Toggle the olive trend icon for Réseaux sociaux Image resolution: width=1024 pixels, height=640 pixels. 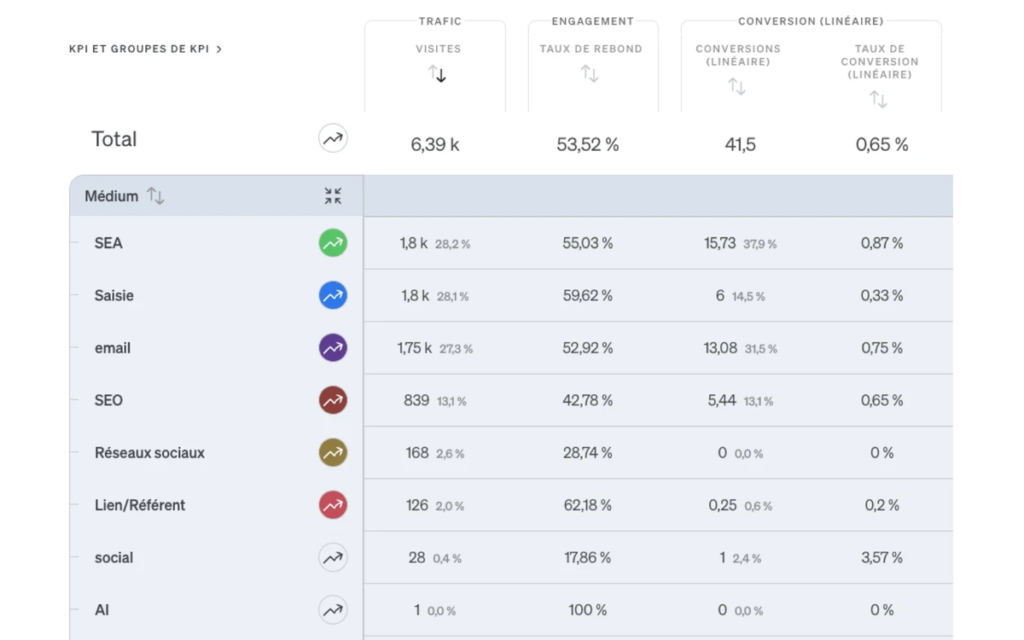[332, 453]
